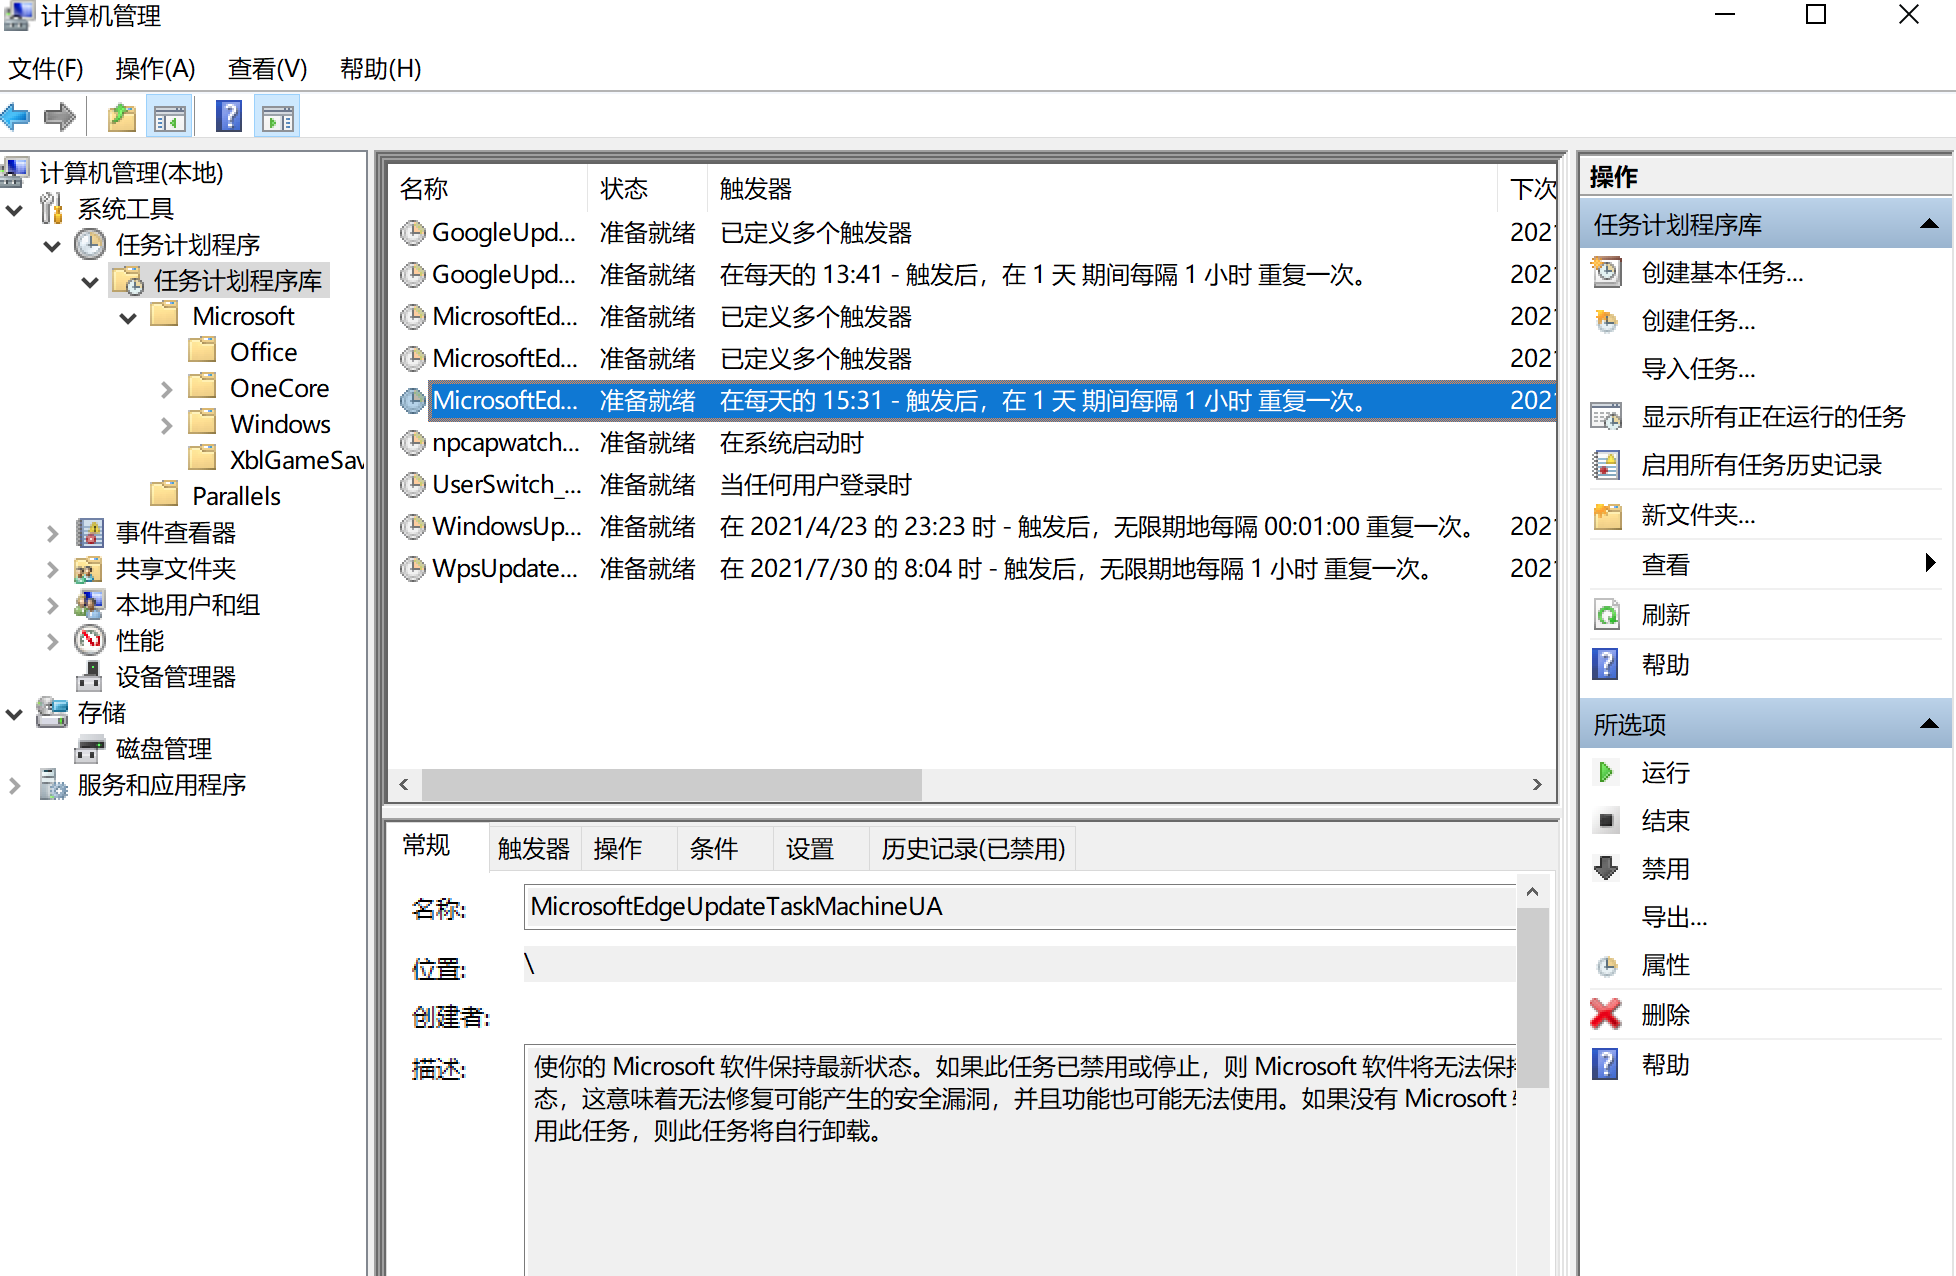Sort by the 状态 column header
Viewport: 1956px width, 1276px height.
[x=647, y=189]
